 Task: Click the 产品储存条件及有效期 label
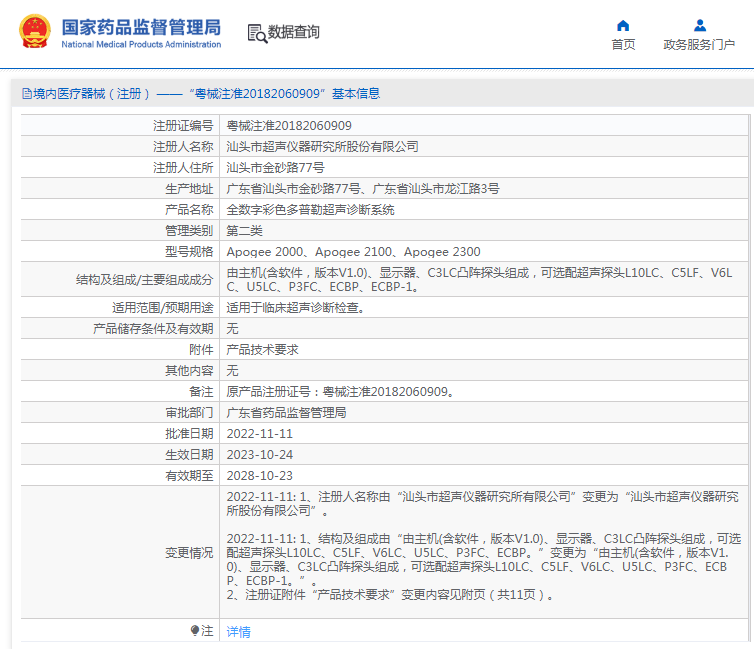[x=153, y=329]
